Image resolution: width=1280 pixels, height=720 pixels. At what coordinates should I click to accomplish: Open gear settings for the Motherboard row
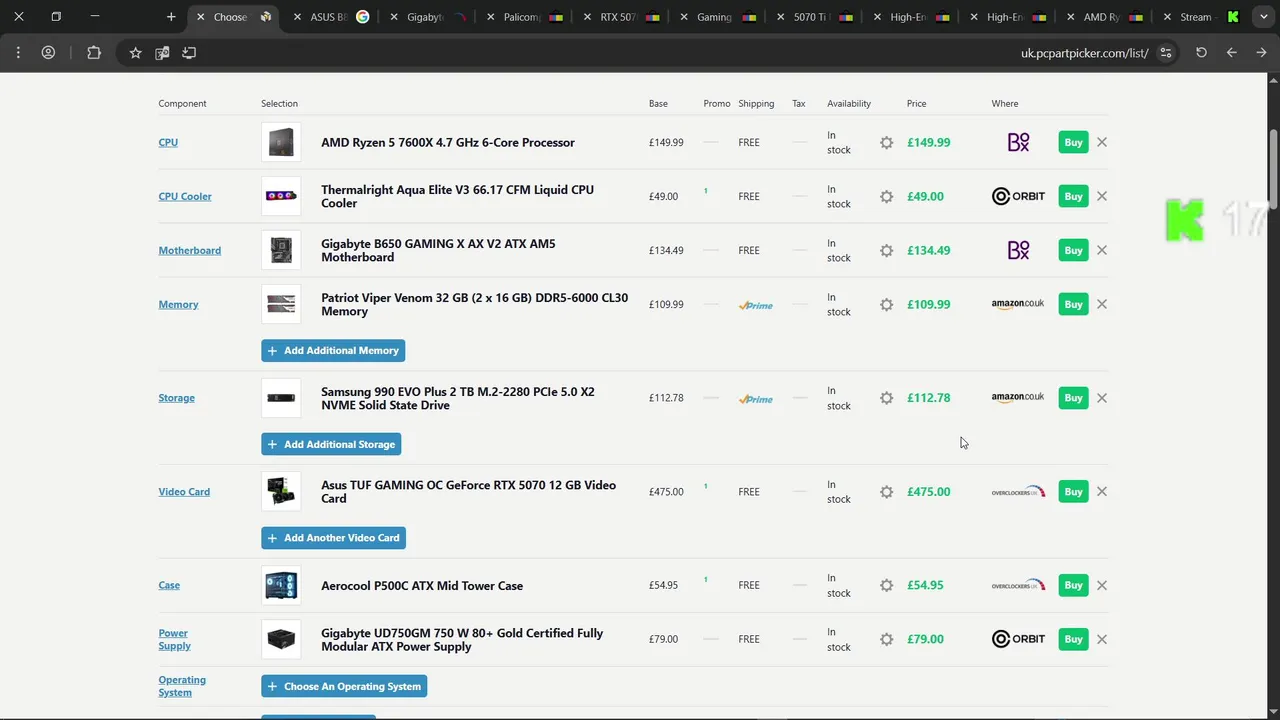coord(886,251)
